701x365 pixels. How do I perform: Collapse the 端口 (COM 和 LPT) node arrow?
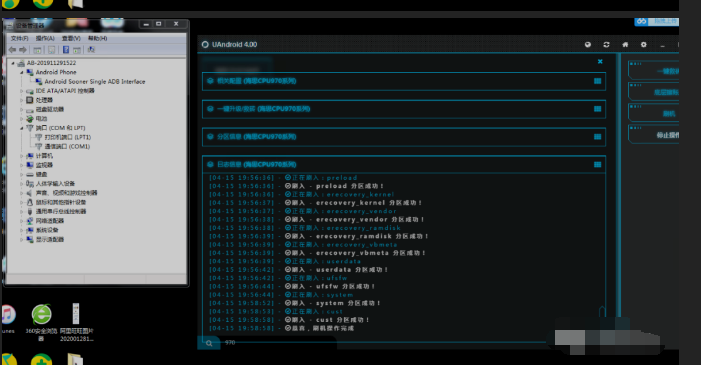coord(21,128)
